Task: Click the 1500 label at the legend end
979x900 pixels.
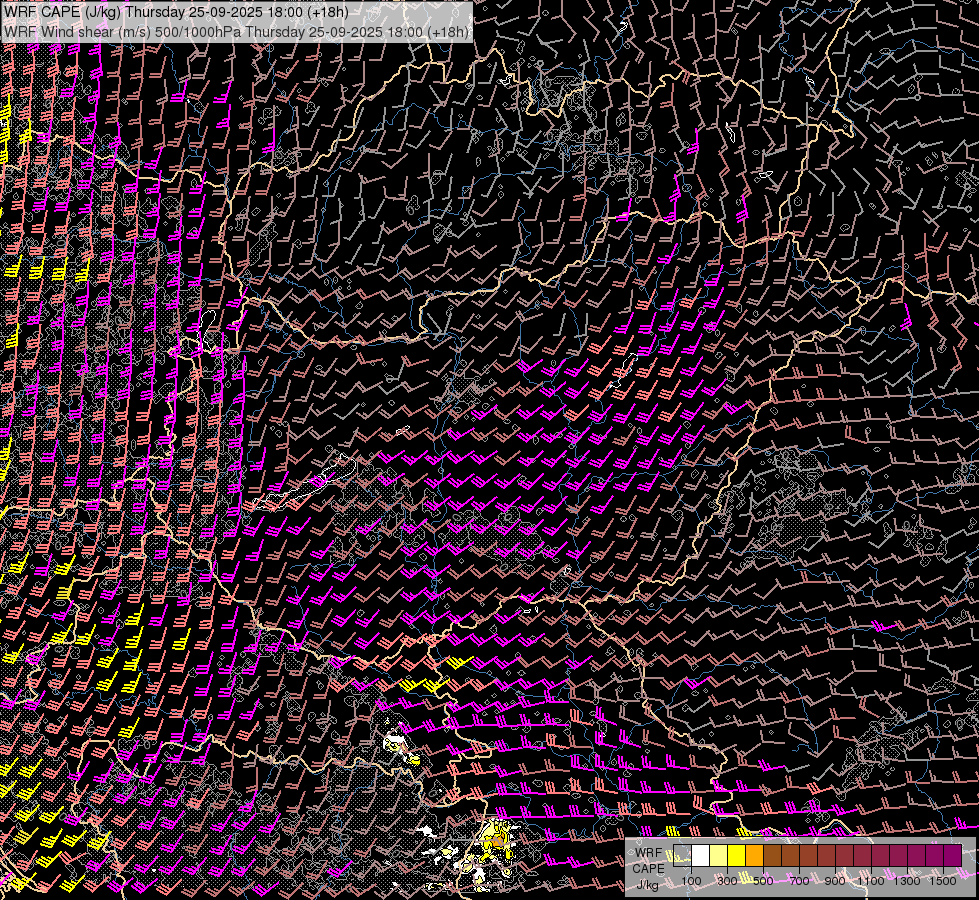Action: [943, 881]
